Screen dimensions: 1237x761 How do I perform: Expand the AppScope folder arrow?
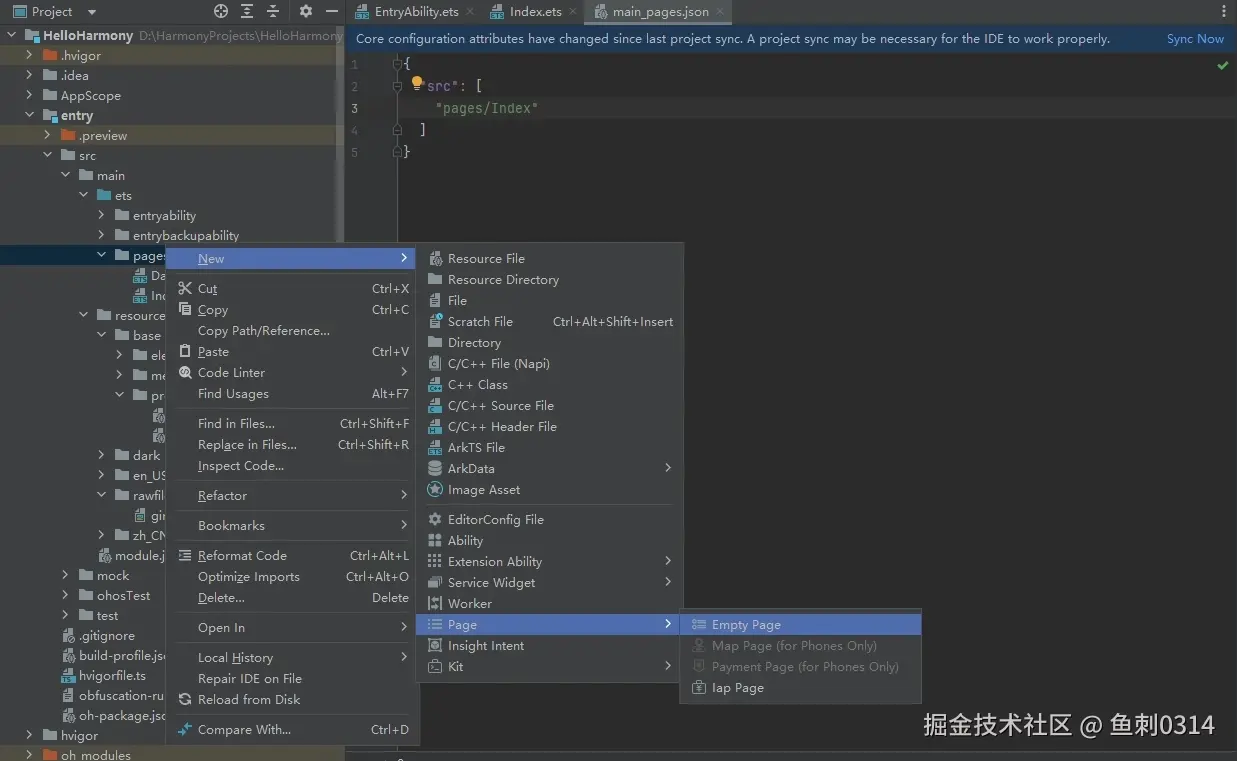click(30, 95)
